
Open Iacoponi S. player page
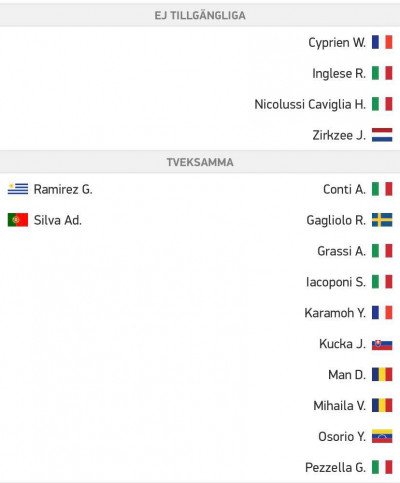pos(336,282)
